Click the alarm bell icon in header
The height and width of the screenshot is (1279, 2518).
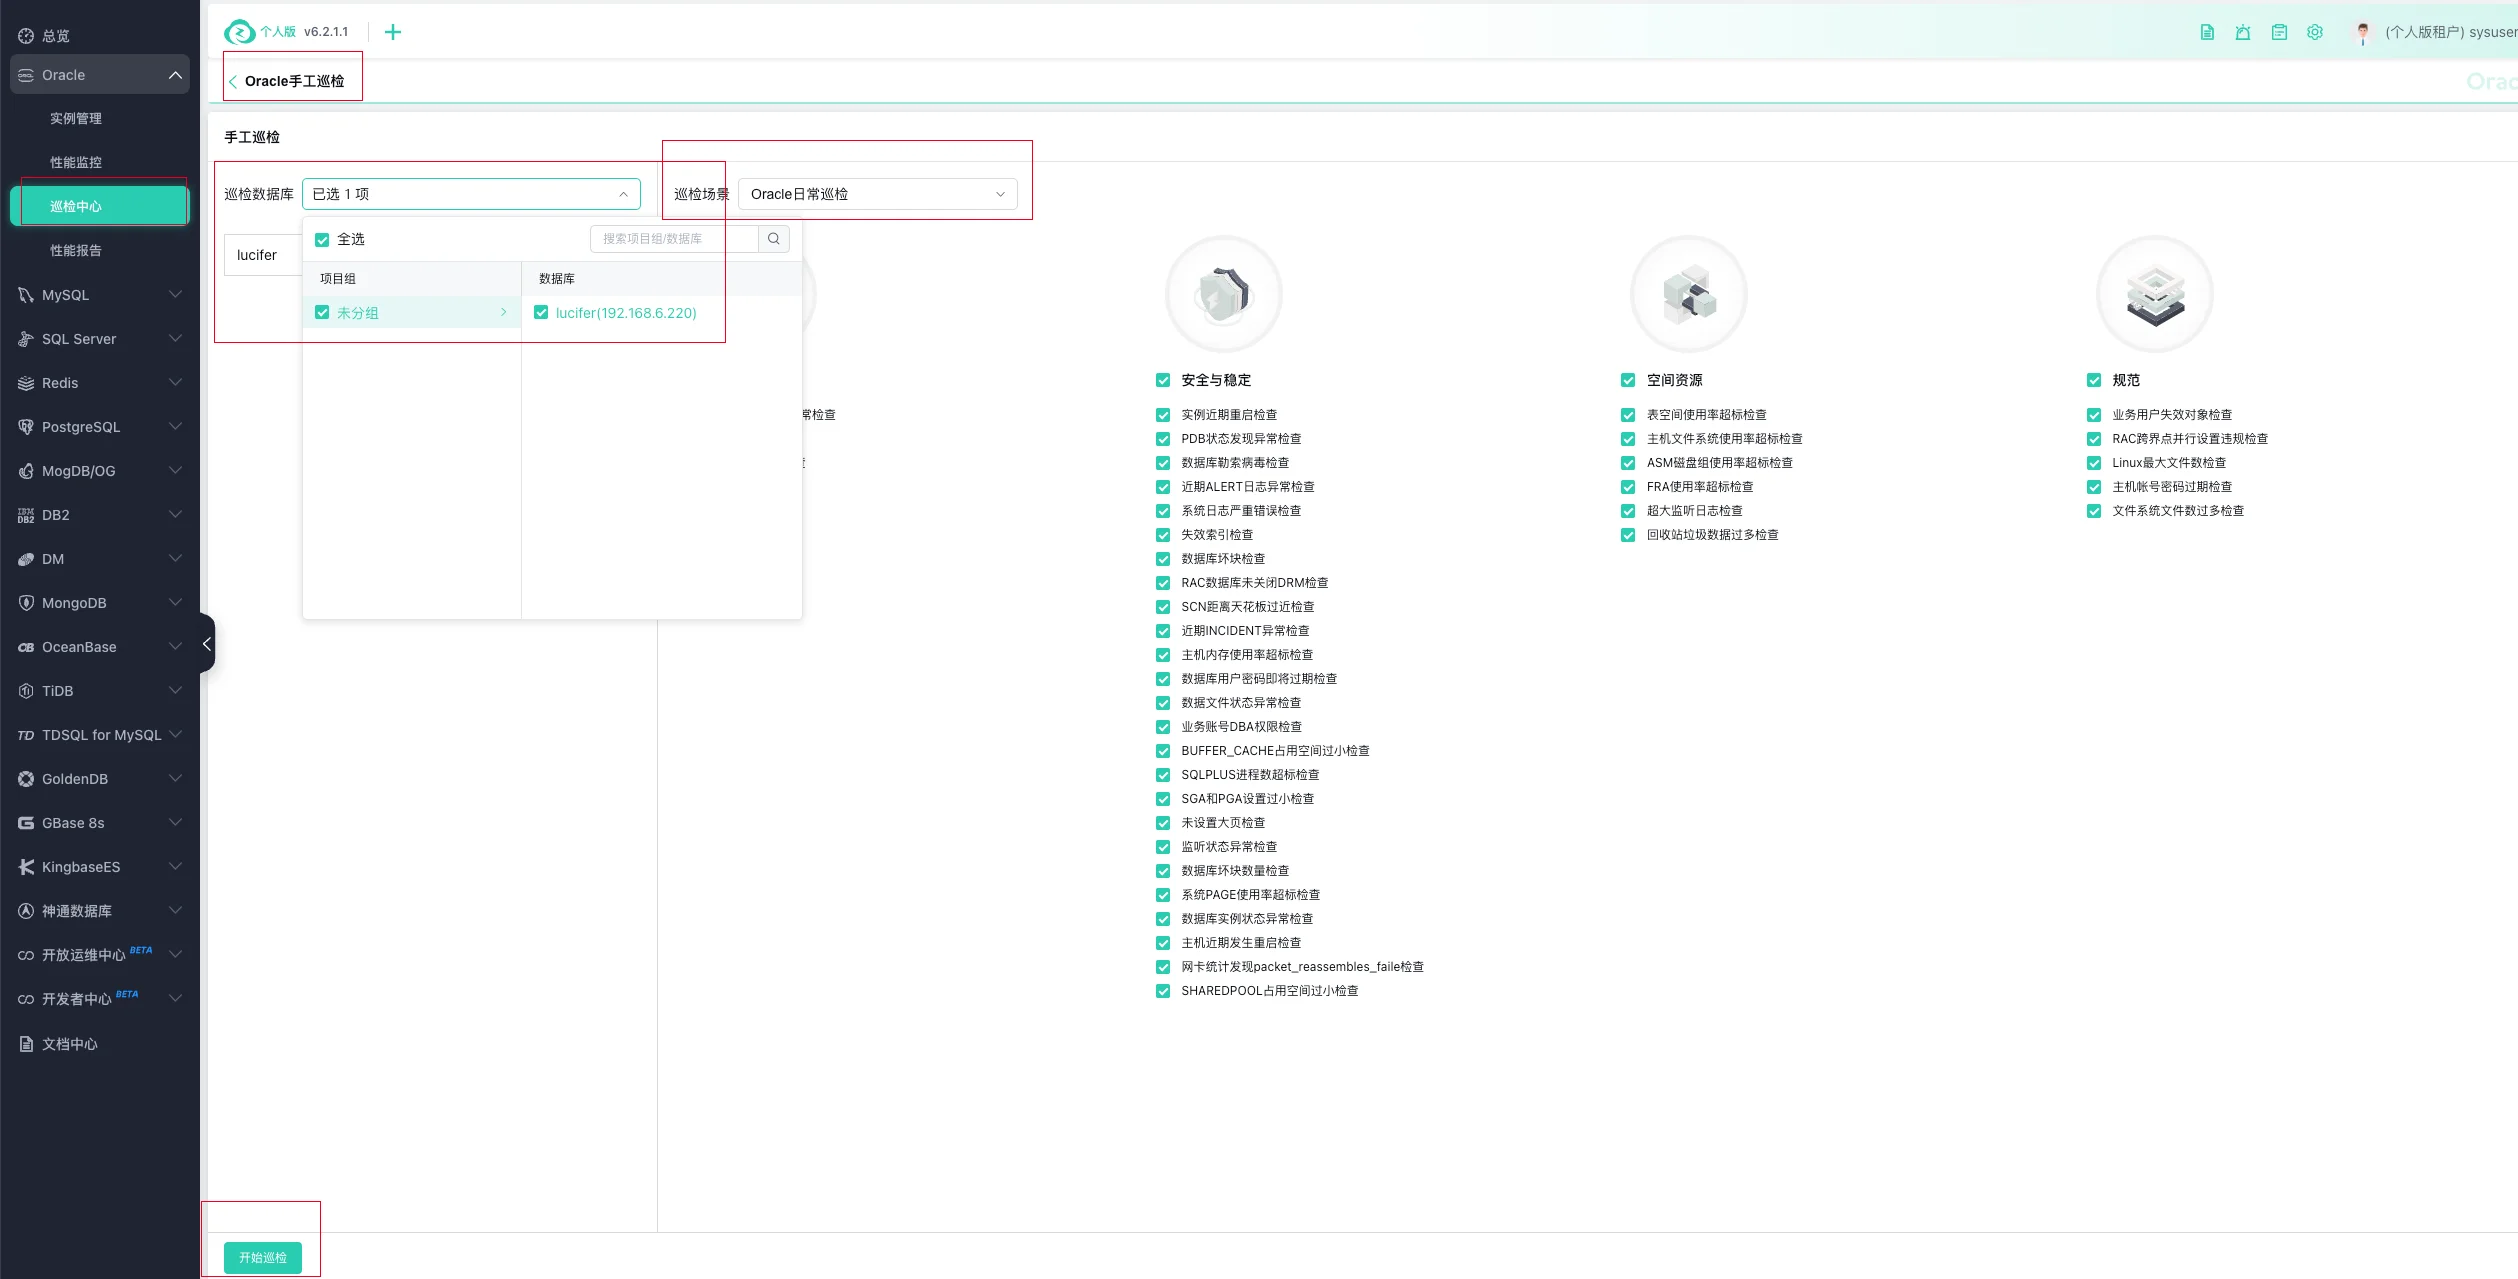[x=2243, y=32]
